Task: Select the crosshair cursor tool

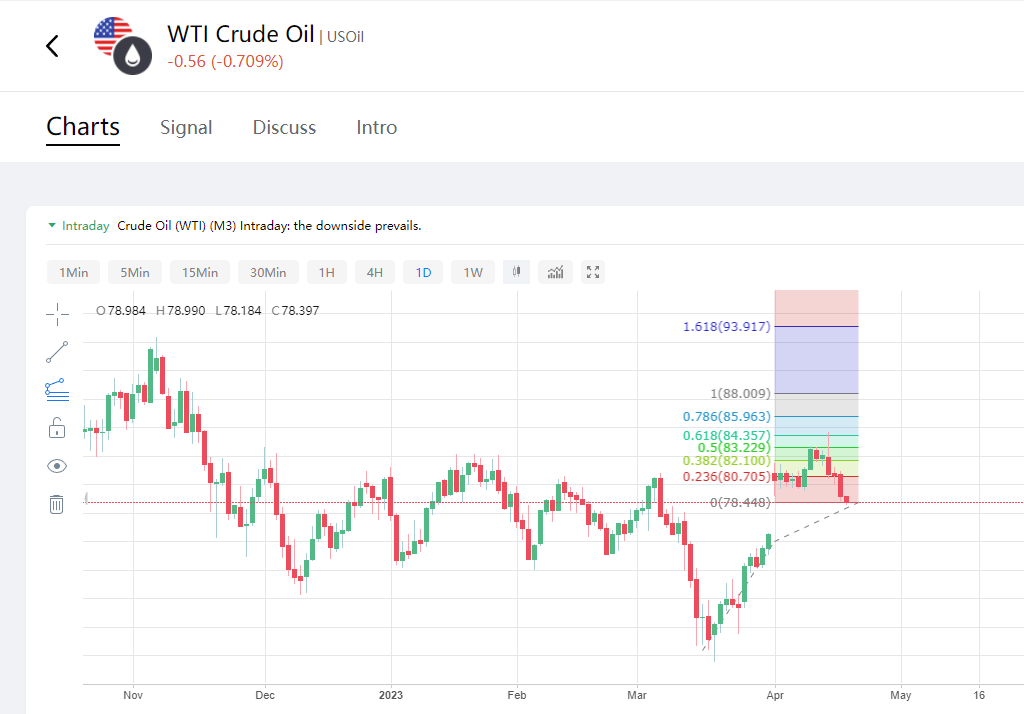Action: coord(57,314)
